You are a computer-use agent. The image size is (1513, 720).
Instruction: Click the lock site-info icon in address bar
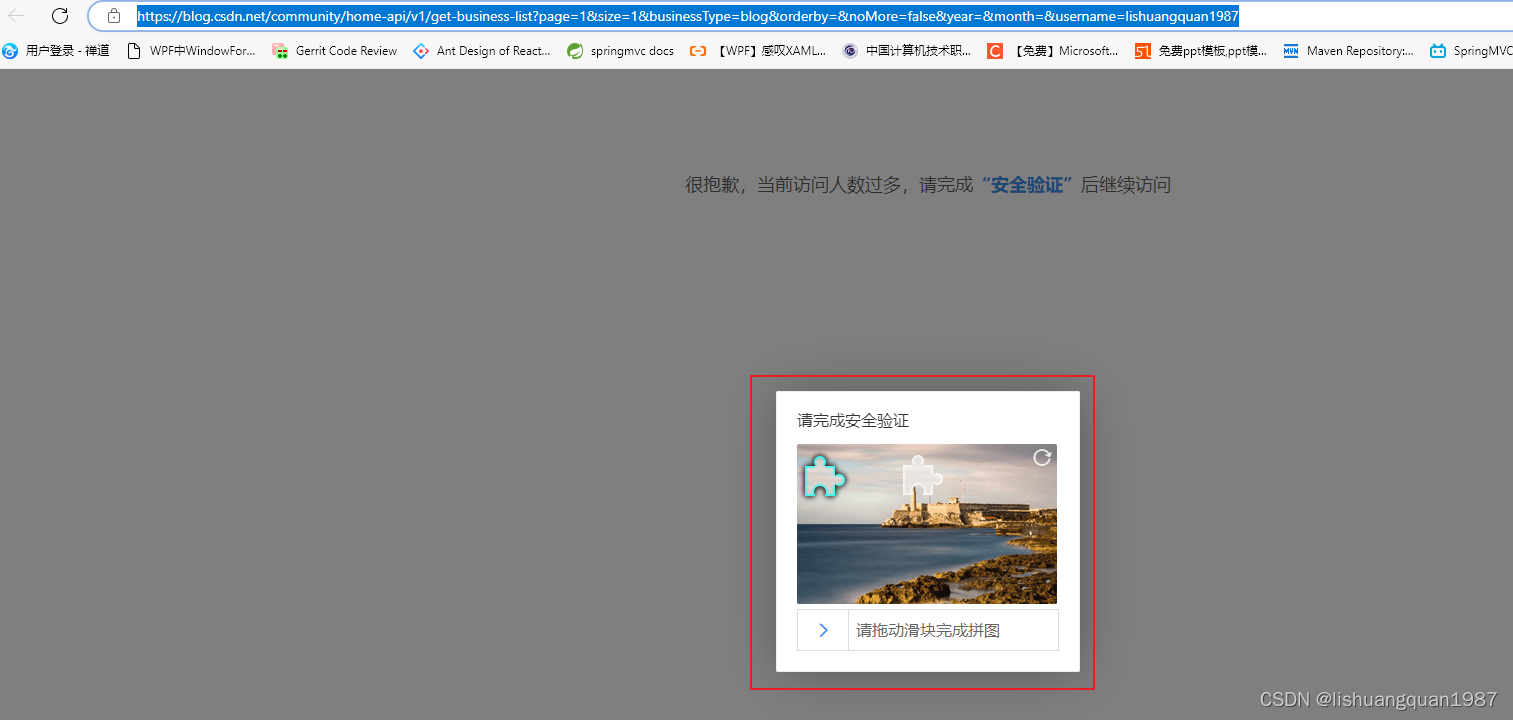[x=114, y=16]
